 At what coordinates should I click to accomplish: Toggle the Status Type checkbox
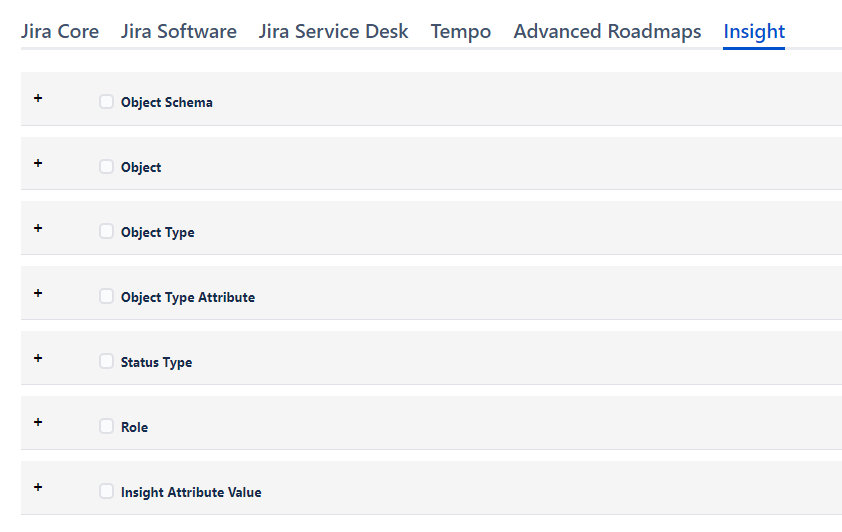[106, 361]
